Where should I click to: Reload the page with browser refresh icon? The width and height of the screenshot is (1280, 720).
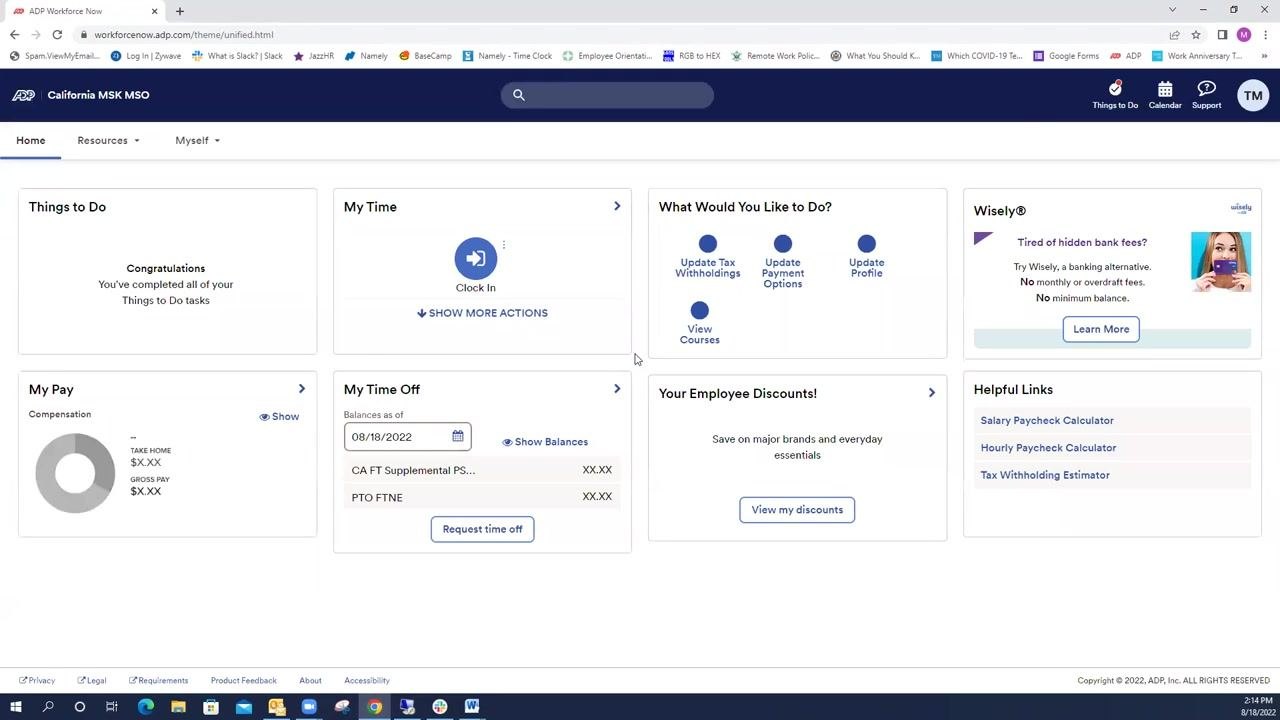click(57, 35)
